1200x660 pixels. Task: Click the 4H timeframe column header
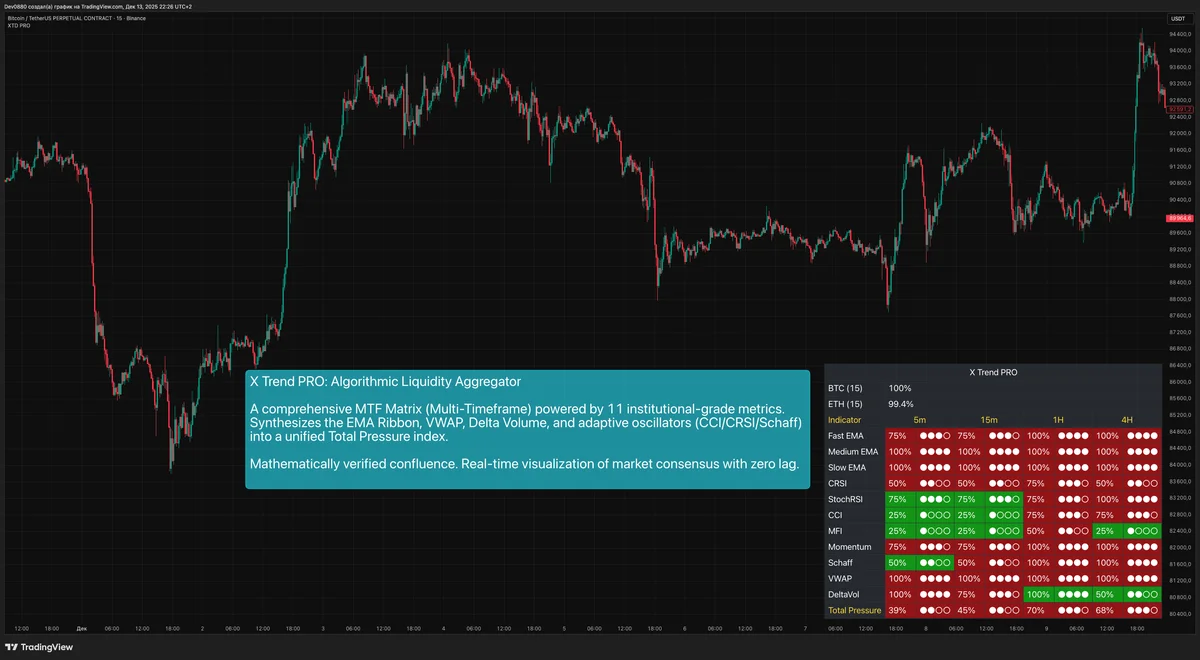point(1127,420)
